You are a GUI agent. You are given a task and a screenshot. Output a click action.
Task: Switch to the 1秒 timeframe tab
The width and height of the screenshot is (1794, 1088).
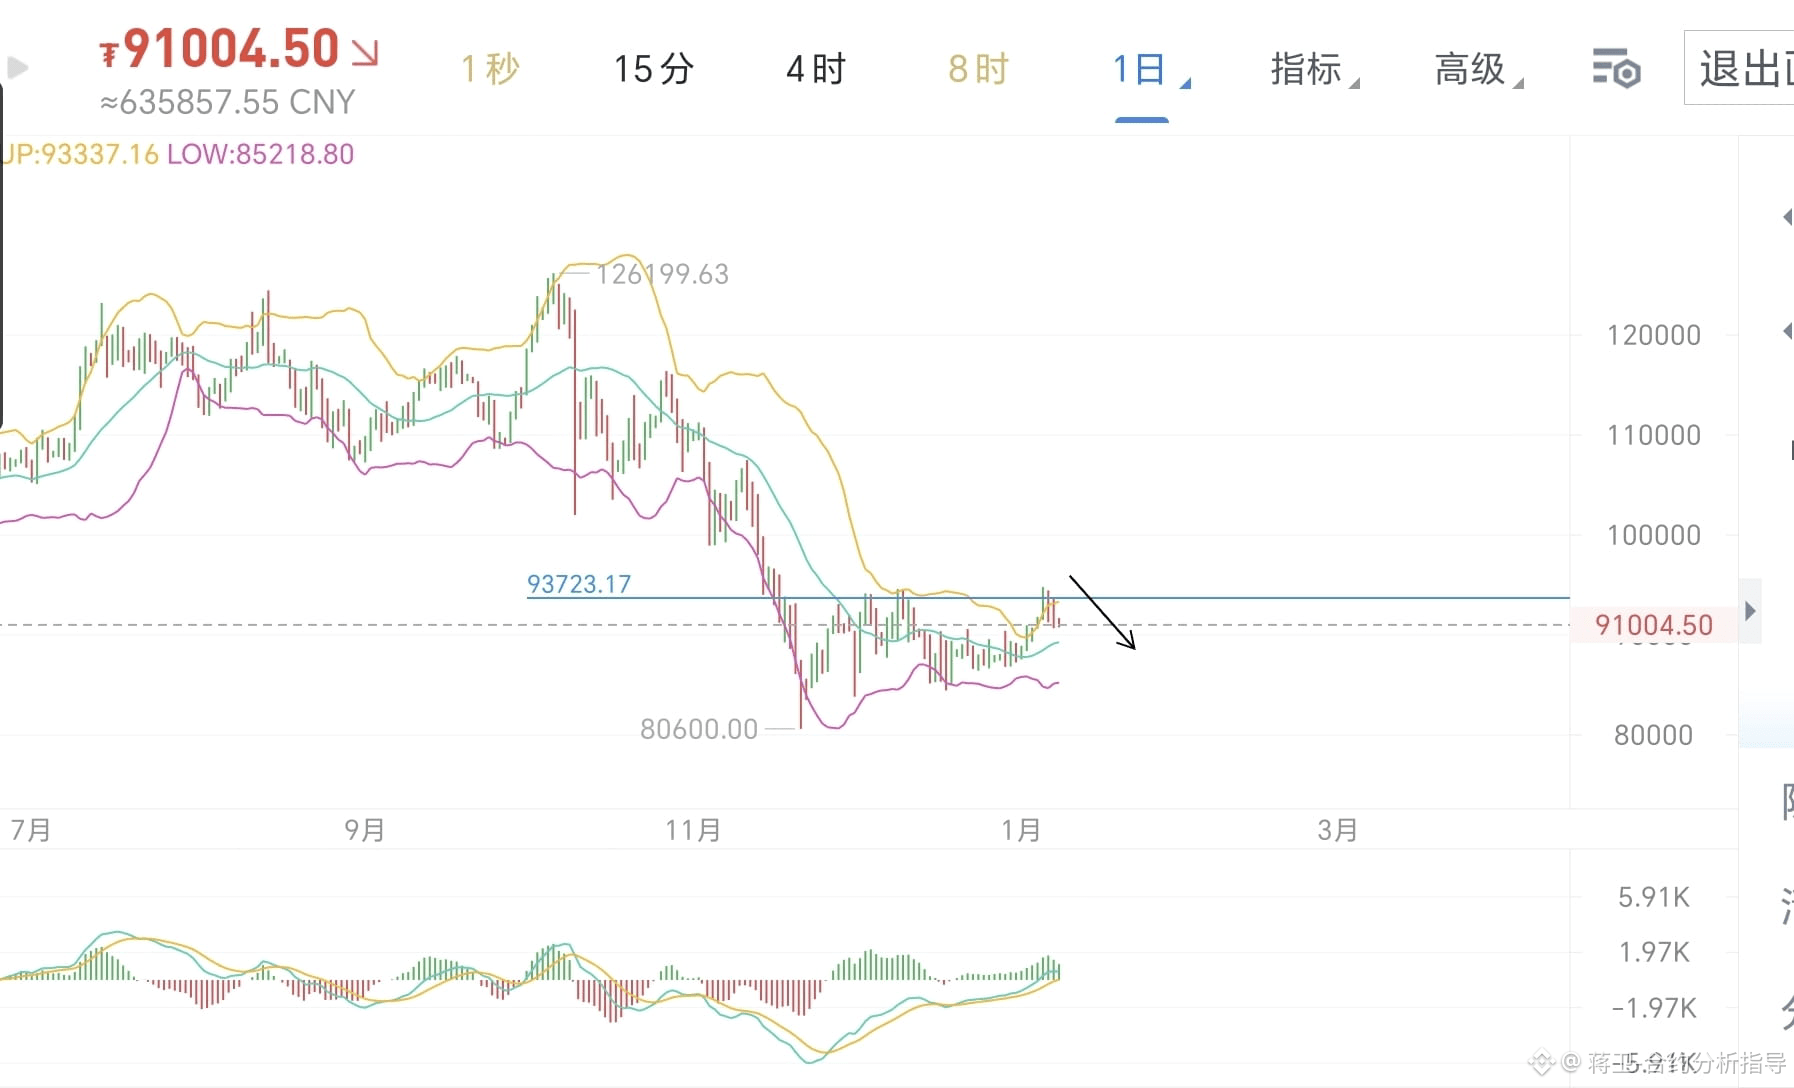click(490, 68)
